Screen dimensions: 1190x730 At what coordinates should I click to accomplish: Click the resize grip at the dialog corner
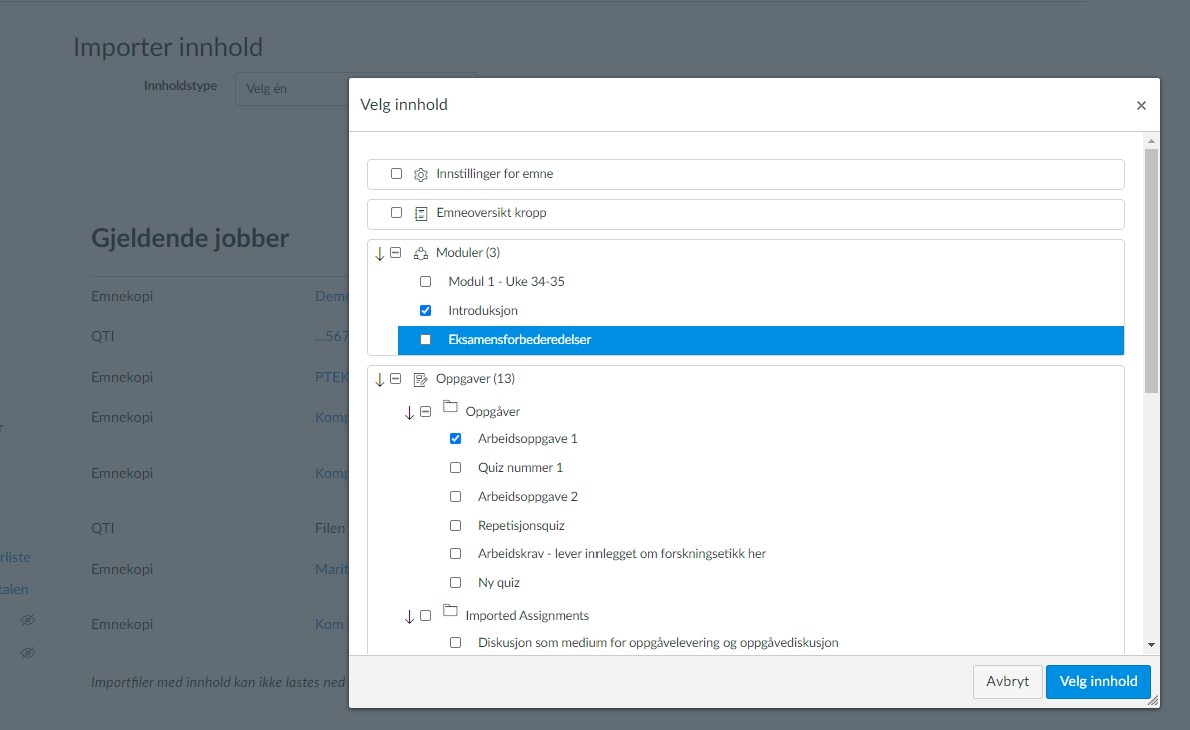1154,701
